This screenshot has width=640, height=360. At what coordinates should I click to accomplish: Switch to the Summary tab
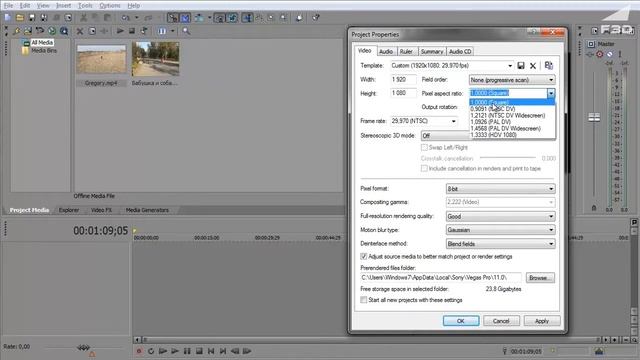[432, 51]
